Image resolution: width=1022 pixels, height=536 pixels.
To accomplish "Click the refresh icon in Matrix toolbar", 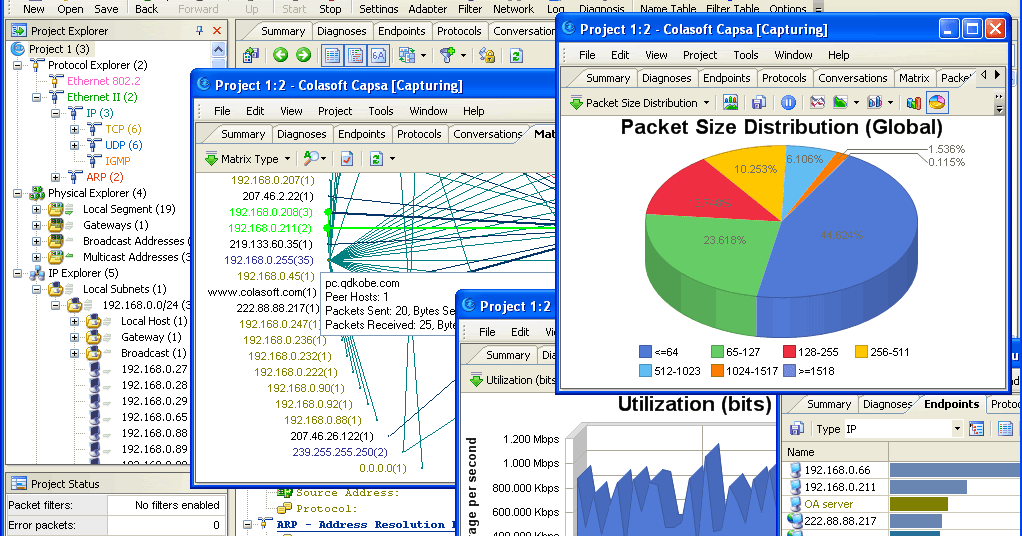I will pyautogui.click(x=376, y=158).
